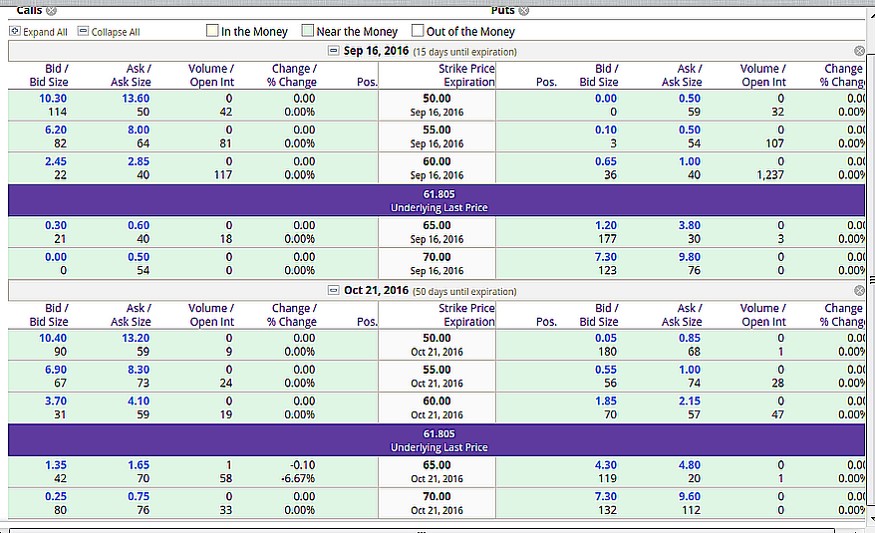Click put bid 1.20 for Sep 65.00 strike
The height and width of the screenshot is (533, 875).
[606, 226]
